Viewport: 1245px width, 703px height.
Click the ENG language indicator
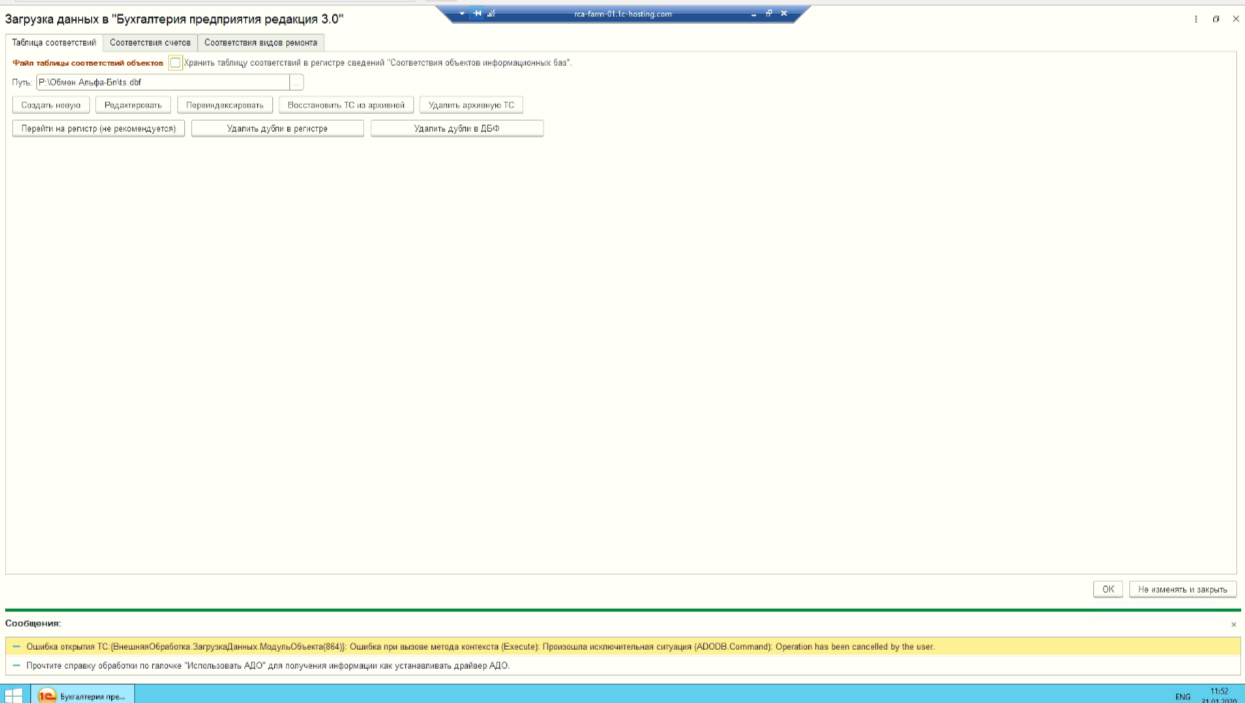[1183, 696]
